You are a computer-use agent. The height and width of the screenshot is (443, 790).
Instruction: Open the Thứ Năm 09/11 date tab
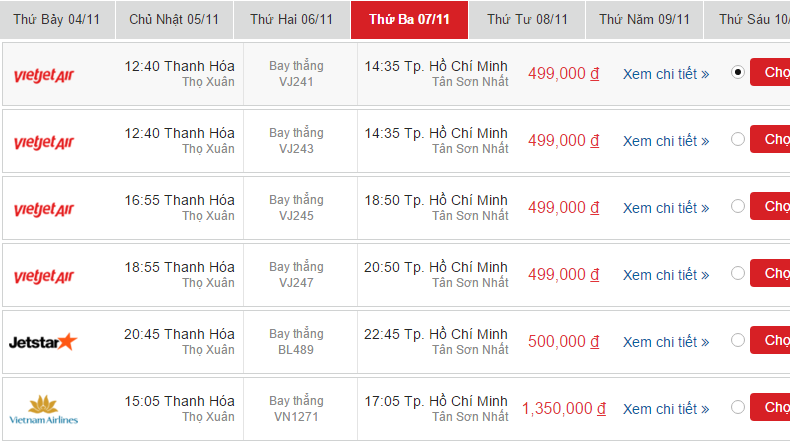pos(644,20)
